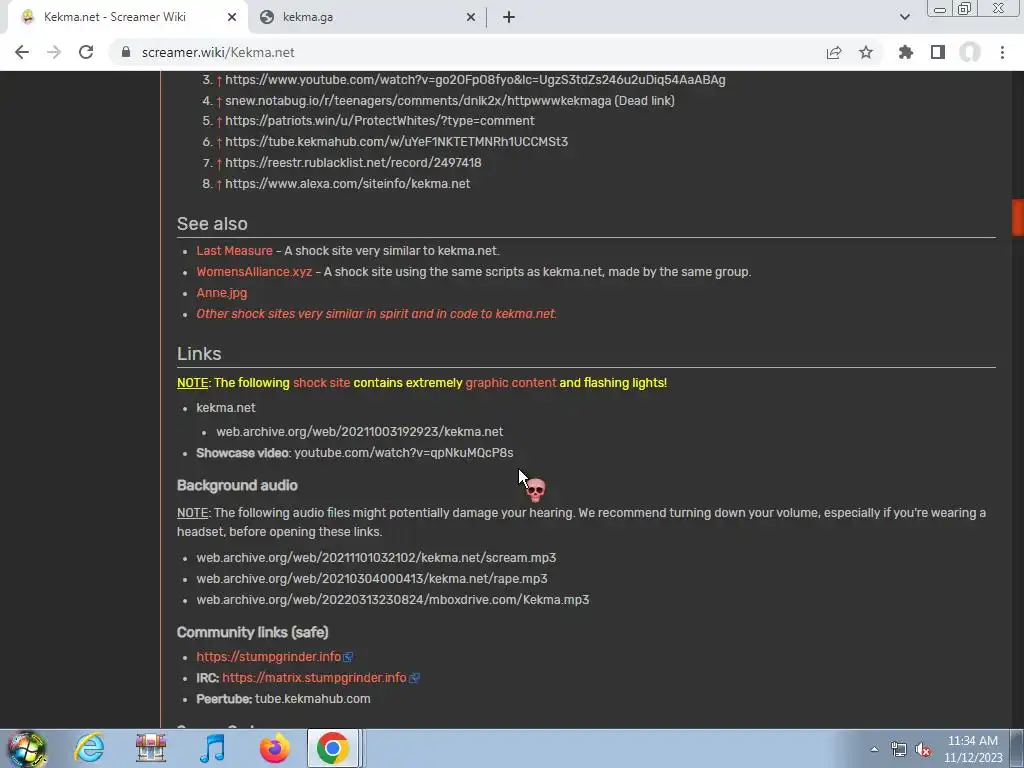
Task: Open a new browser tab
Action: [509, 17]
